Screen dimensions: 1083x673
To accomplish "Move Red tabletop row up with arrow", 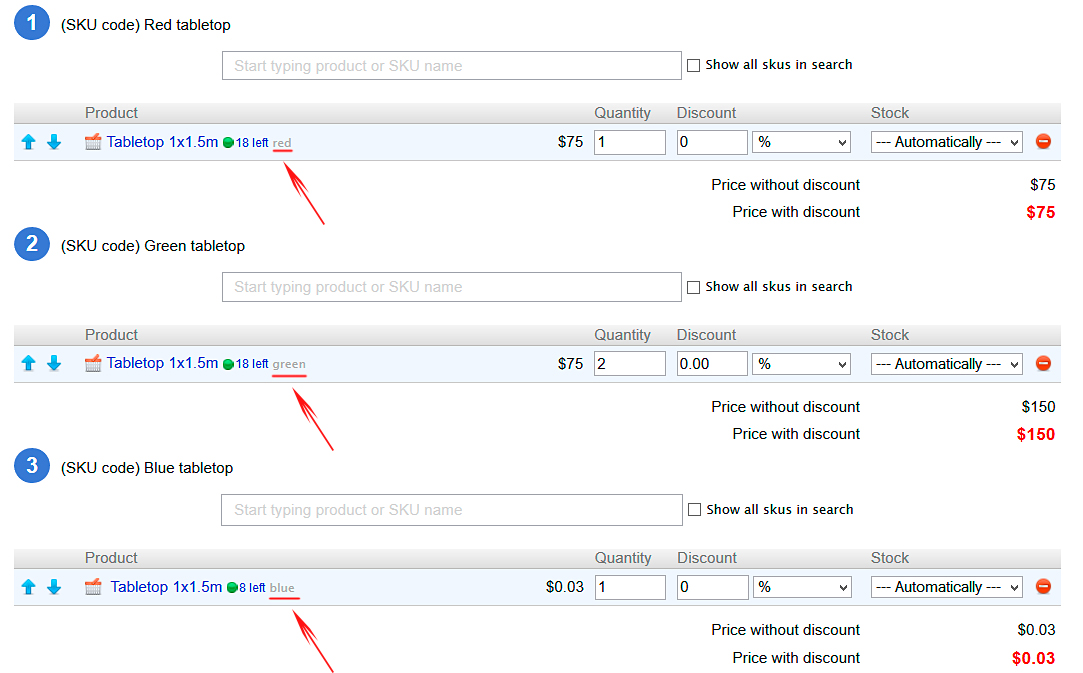I will point(28,142).
